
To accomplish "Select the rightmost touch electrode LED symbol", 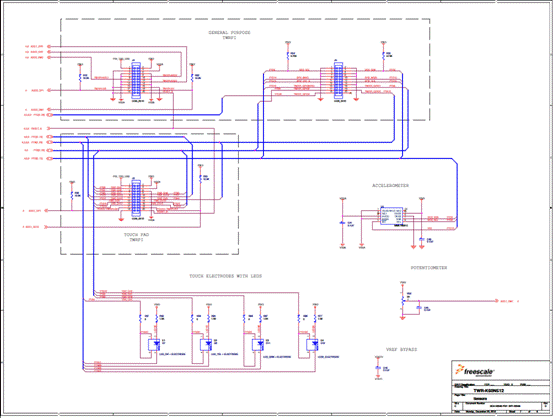I will (312, 345).
